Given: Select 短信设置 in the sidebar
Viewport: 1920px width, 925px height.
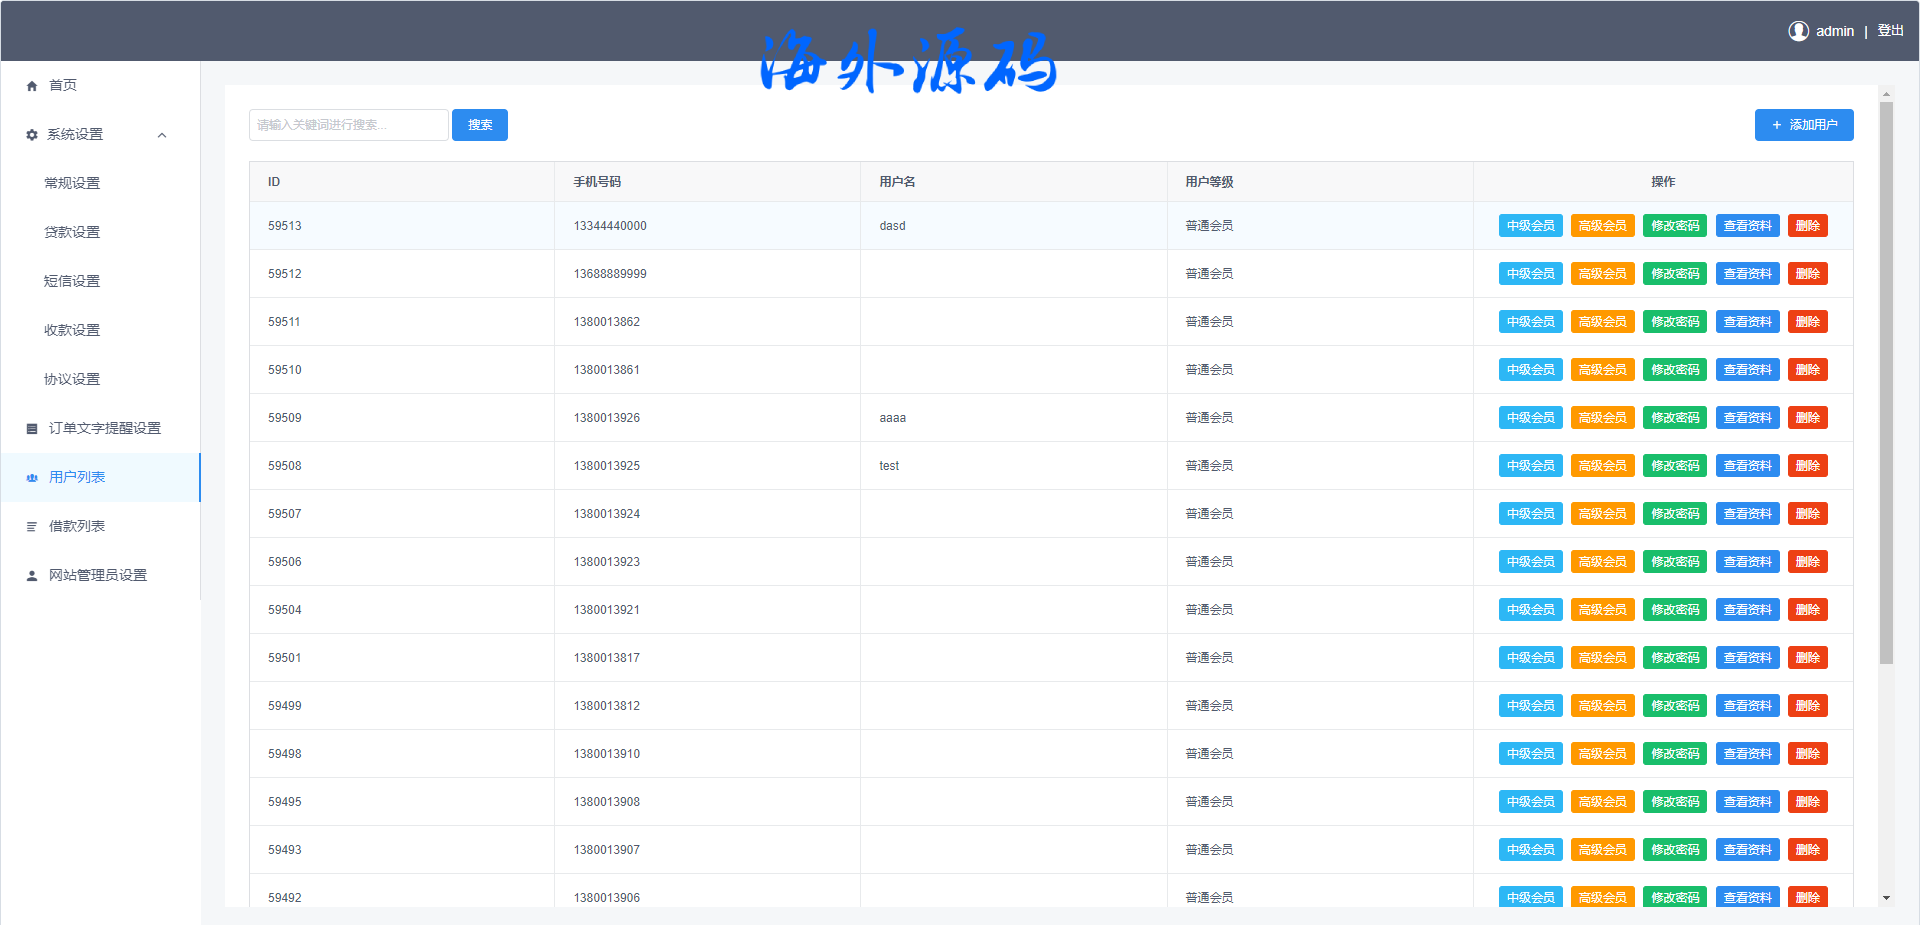Looking at the screenshot, I should point(72,281).
